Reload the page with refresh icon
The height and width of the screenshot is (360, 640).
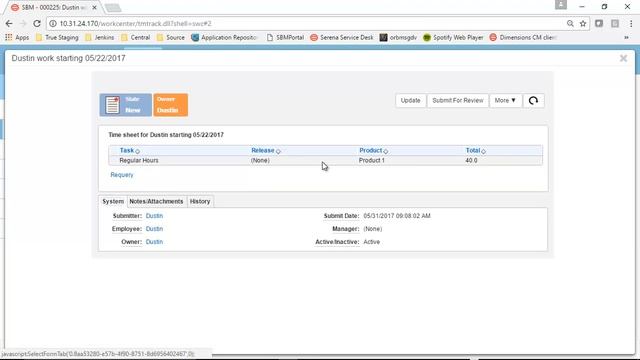click(x=37, y=24)
